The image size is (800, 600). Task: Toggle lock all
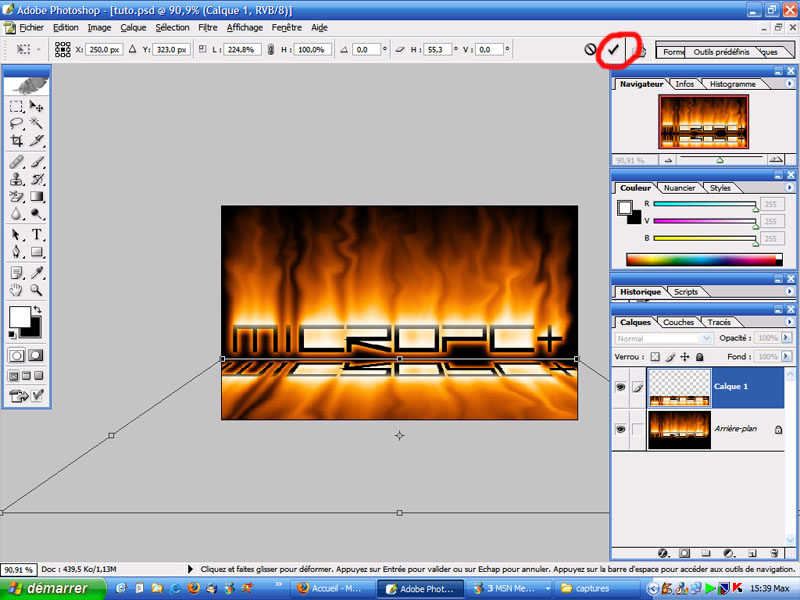[x=700, y=357]
